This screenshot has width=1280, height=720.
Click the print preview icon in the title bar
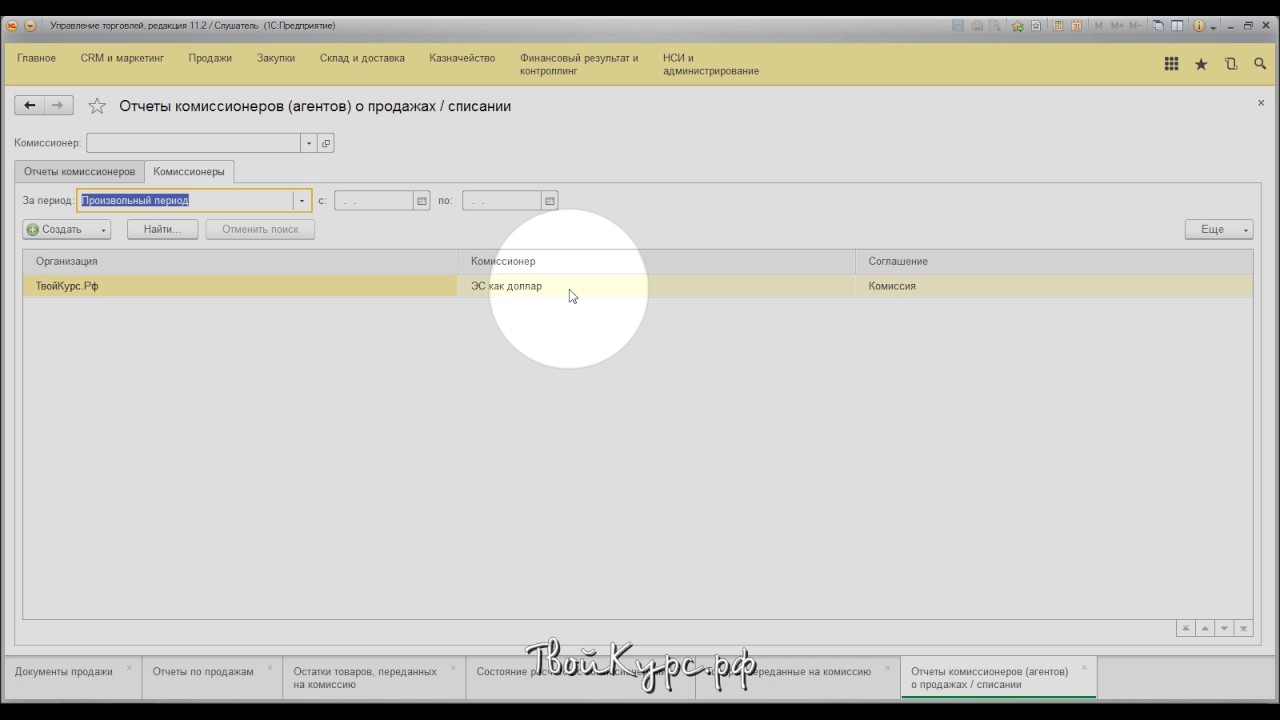pyautogui.click(x=995, y=26)
